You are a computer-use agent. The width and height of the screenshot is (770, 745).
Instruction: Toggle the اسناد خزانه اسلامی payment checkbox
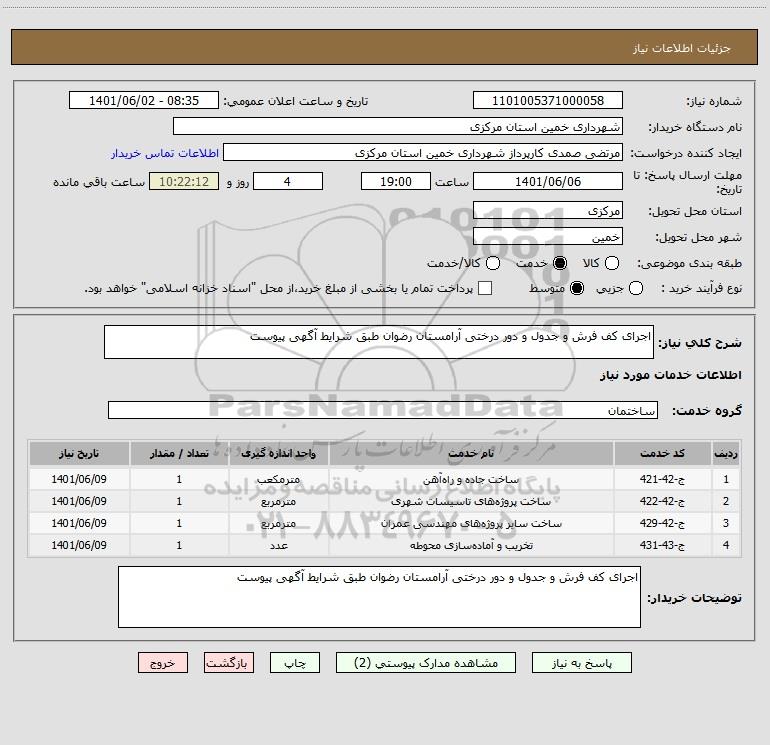485,288
